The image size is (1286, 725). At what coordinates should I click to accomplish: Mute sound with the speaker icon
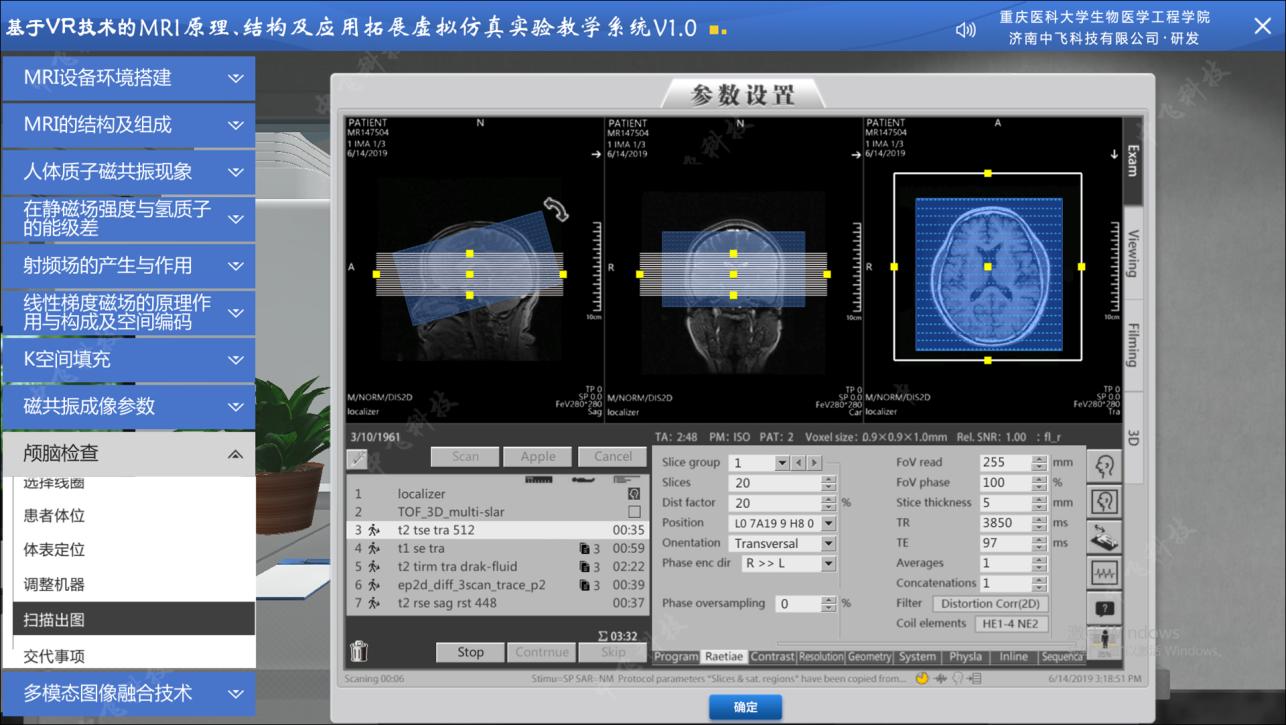tap(965, 29)
